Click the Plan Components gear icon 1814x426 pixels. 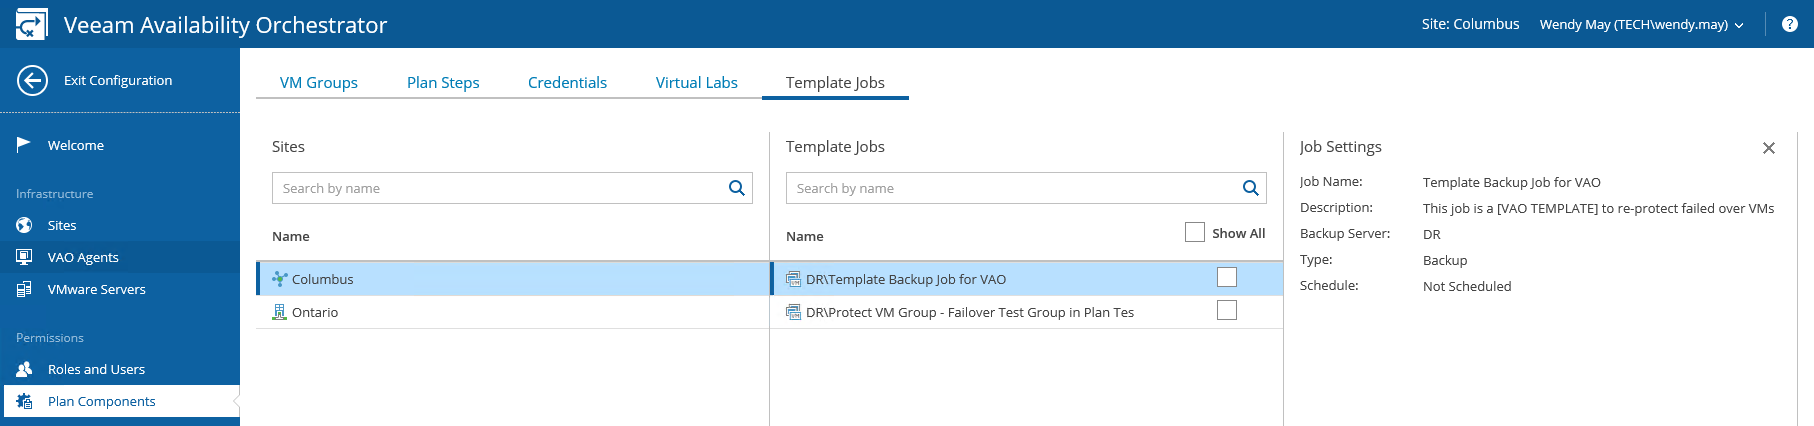point(24,401)
